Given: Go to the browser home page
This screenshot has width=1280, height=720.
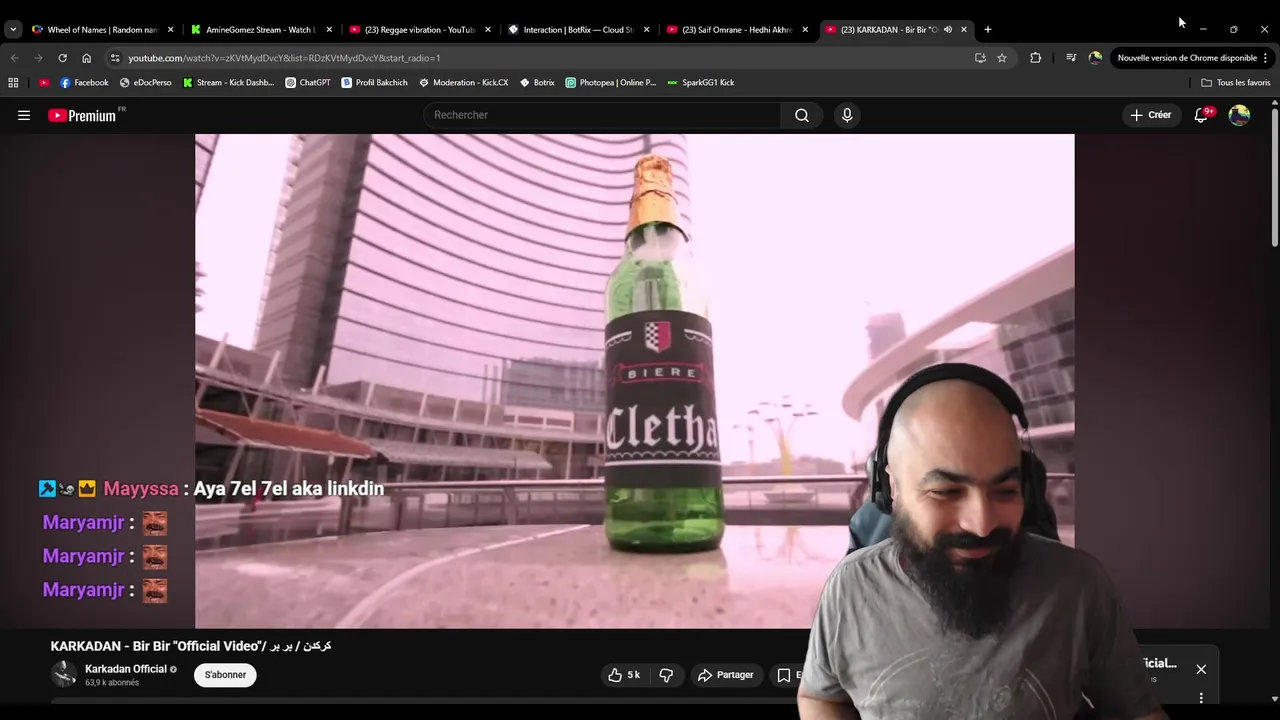Looking at the screenshot, I should pyautogui.click(x=86, y=58).
